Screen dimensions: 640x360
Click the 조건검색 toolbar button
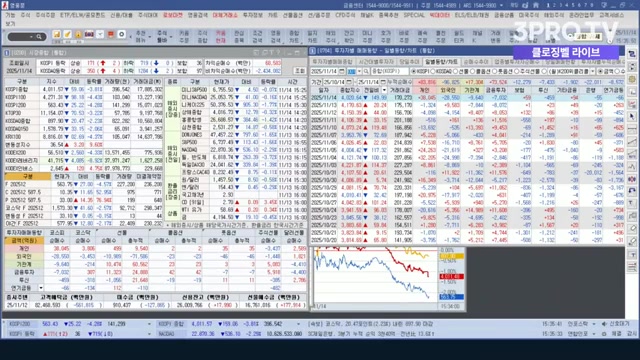[257, 37]
